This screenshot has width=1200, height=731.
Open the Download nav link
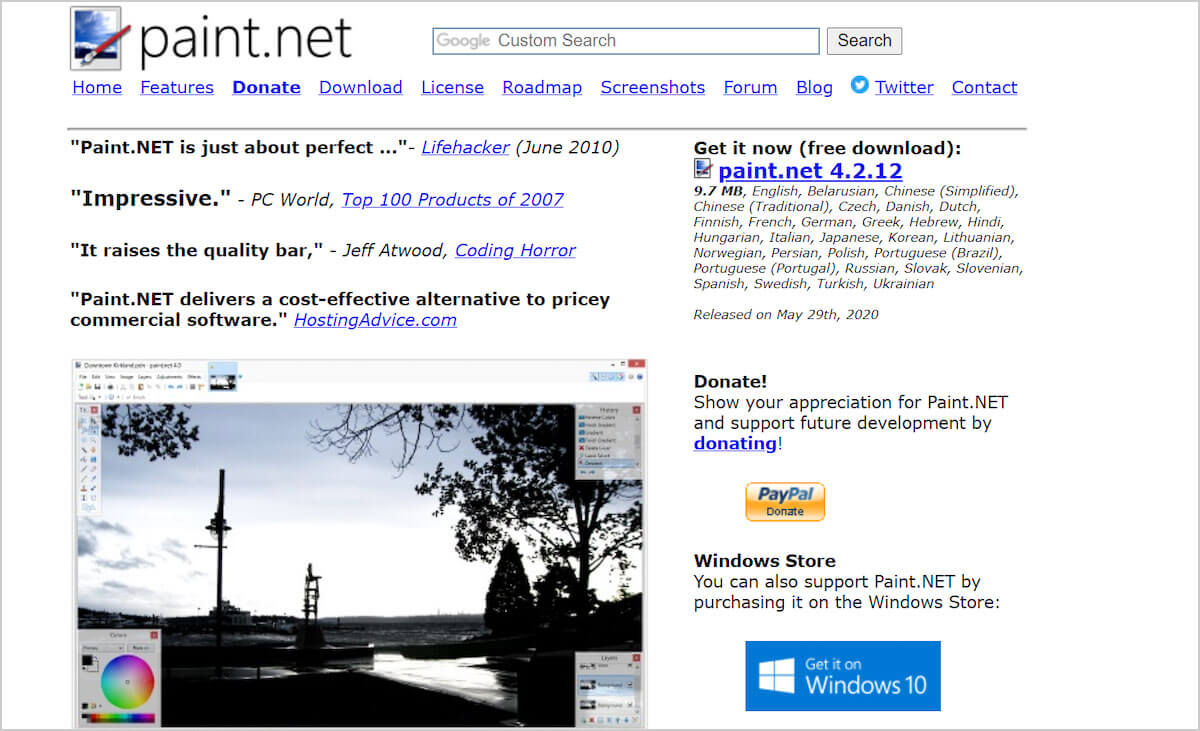361,87
